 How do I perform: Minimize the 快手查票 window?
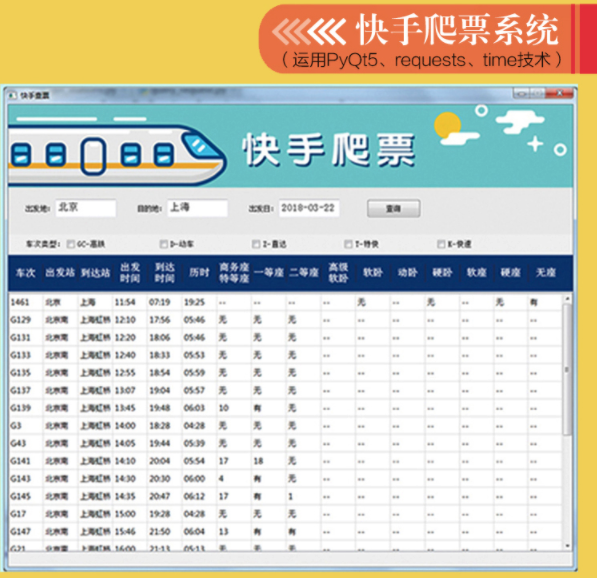522,93
